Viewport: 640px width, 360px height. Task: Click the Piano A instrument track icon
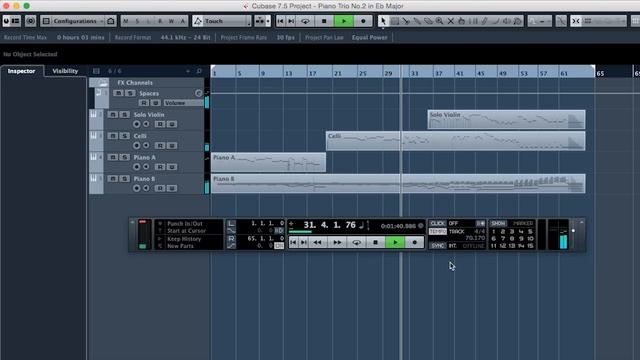tap(93, 157)
